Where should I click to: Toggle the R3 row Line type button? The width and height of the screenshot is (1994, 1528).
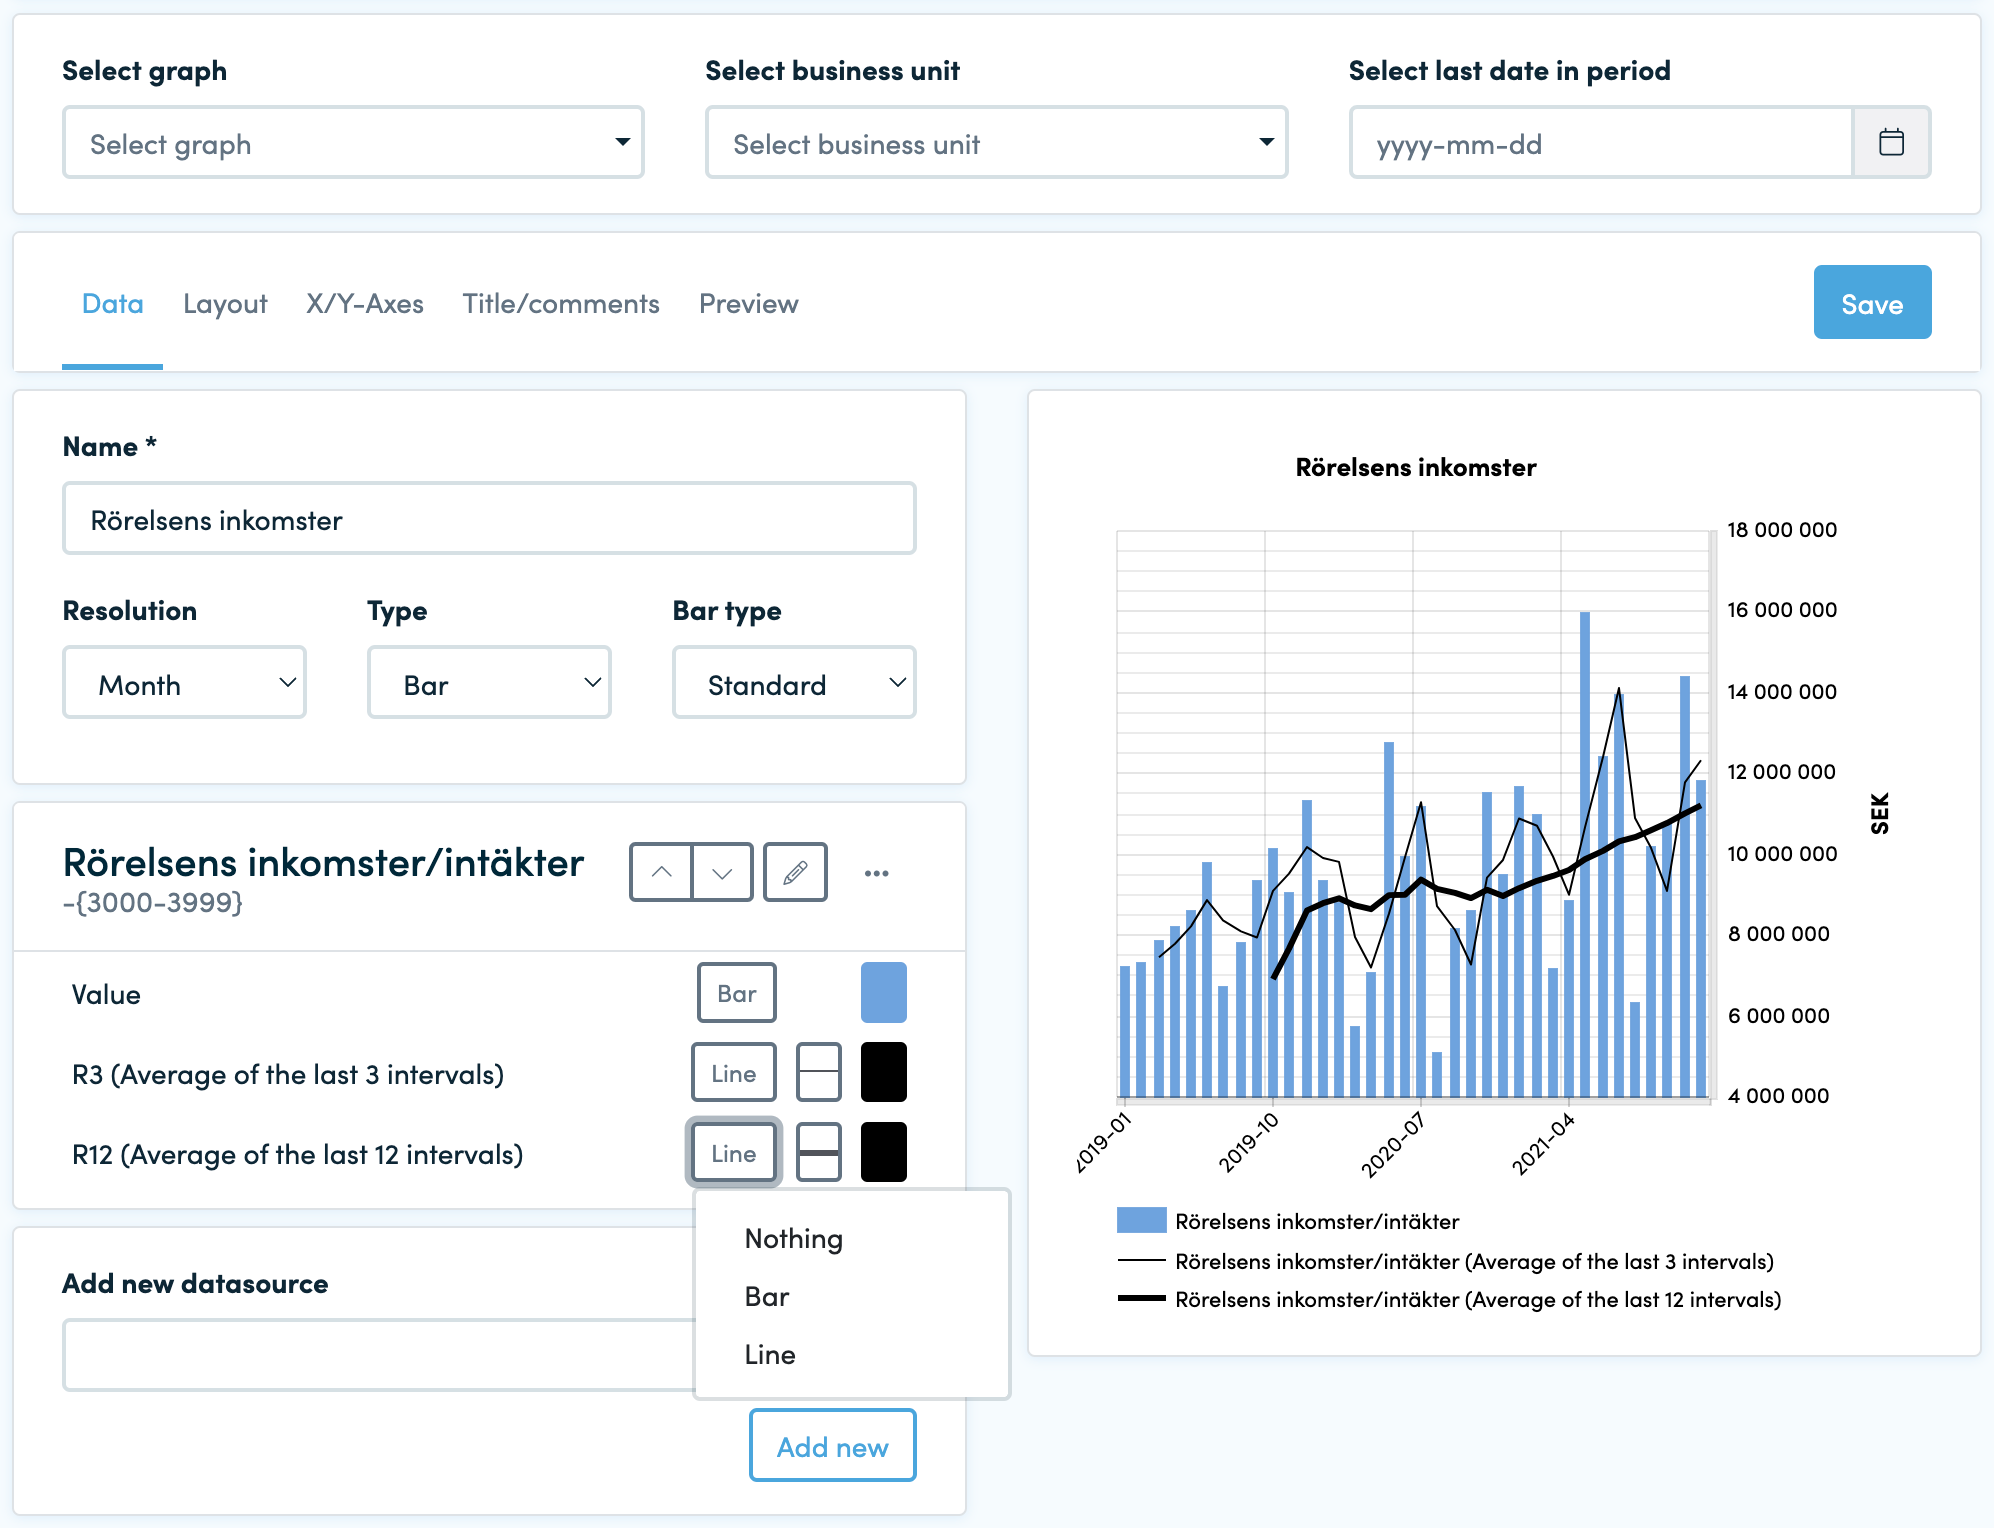point(734,1072)
